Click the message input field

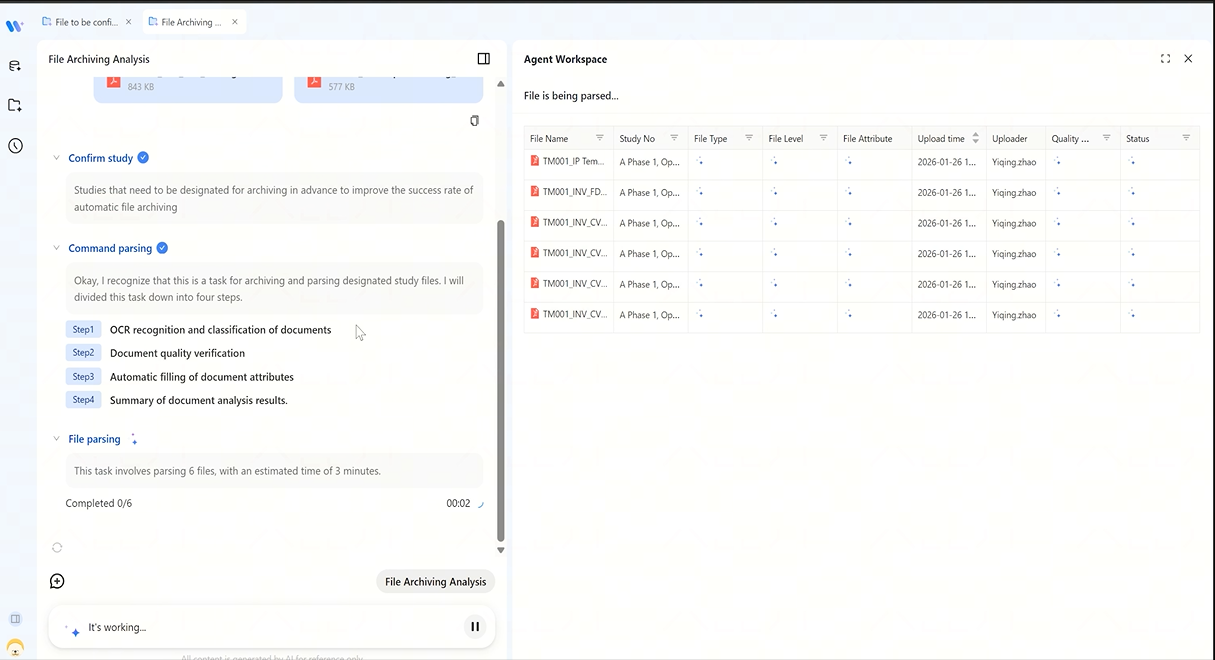260,627
